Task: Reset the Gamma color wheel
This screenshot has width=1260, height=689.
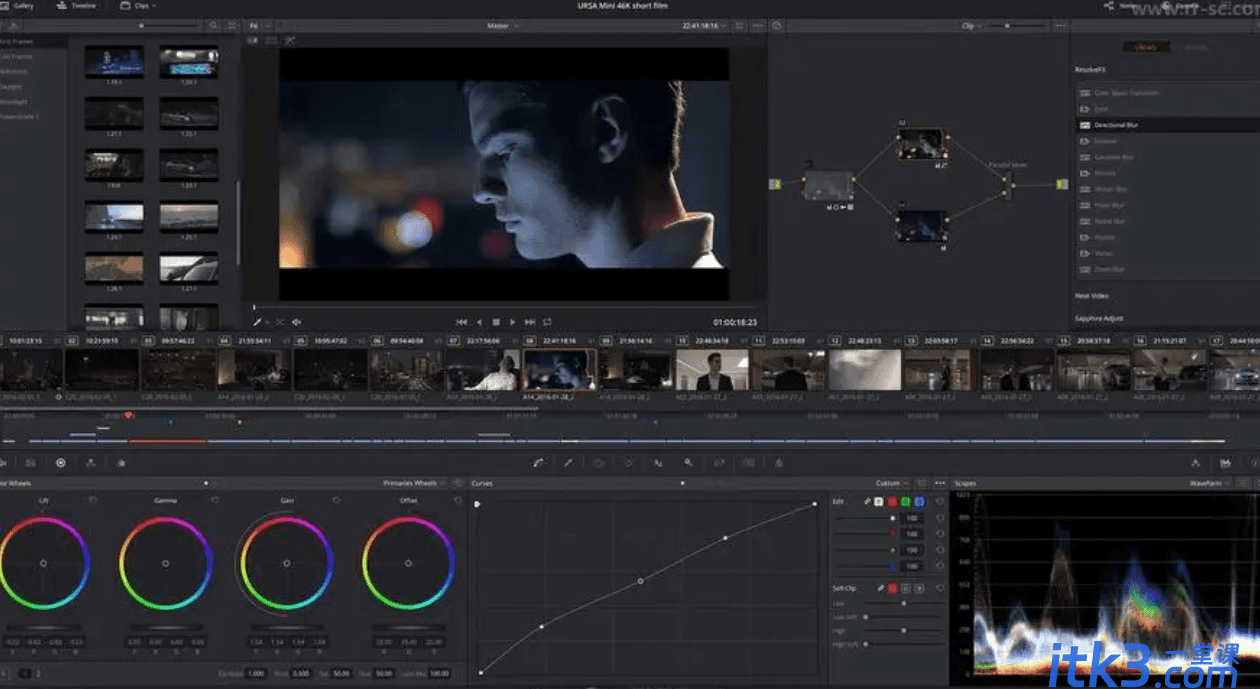Action: [x=214, y=500]
